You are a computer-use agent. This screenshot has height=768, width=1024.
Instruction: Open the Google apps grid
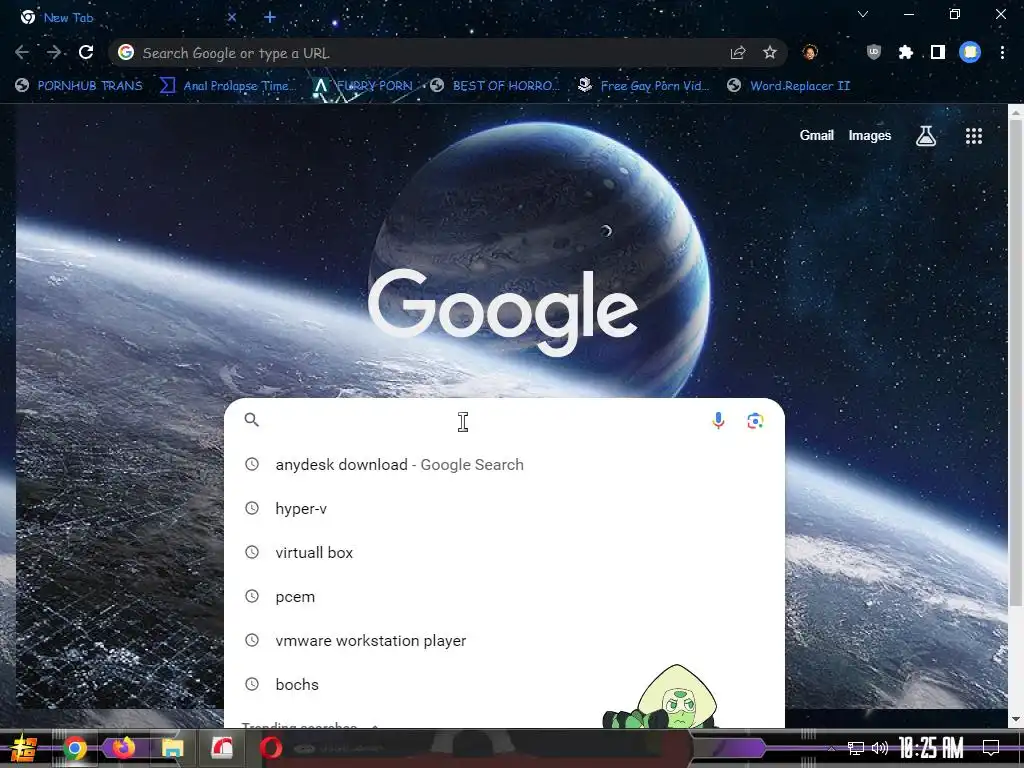[974, 136]
